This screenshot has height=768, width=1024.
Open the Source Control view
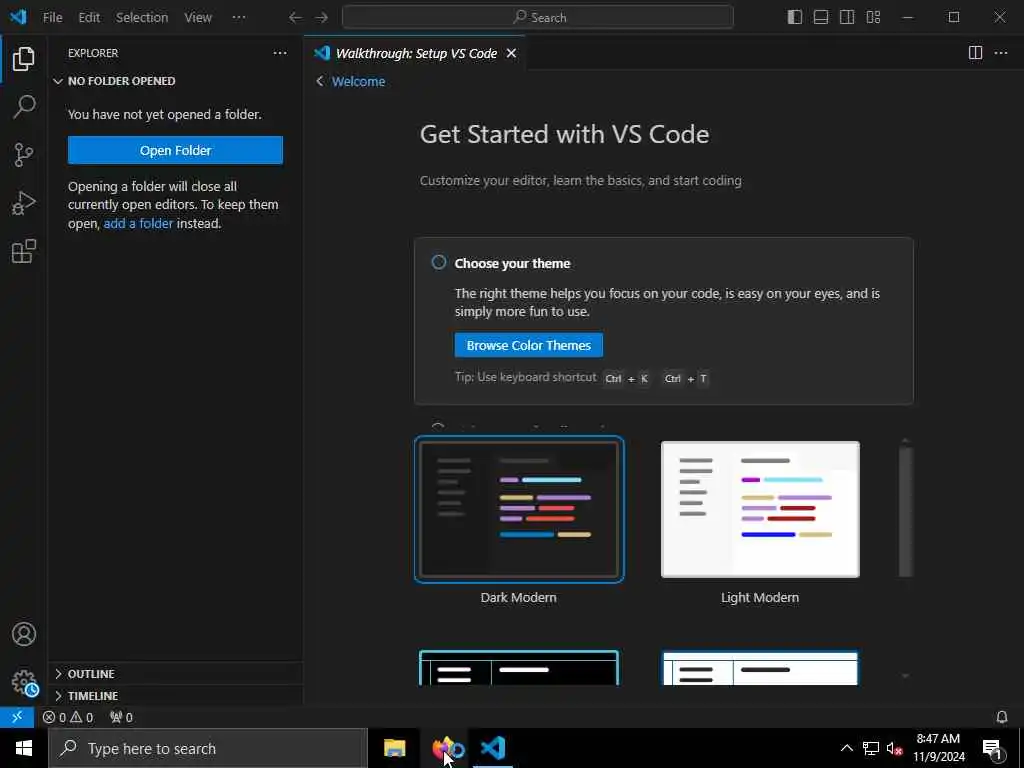24,155
